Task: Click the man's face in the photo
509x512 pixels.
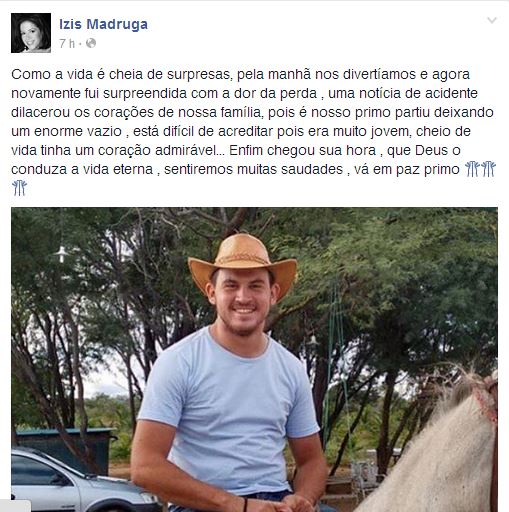Action: pos(243,302)
